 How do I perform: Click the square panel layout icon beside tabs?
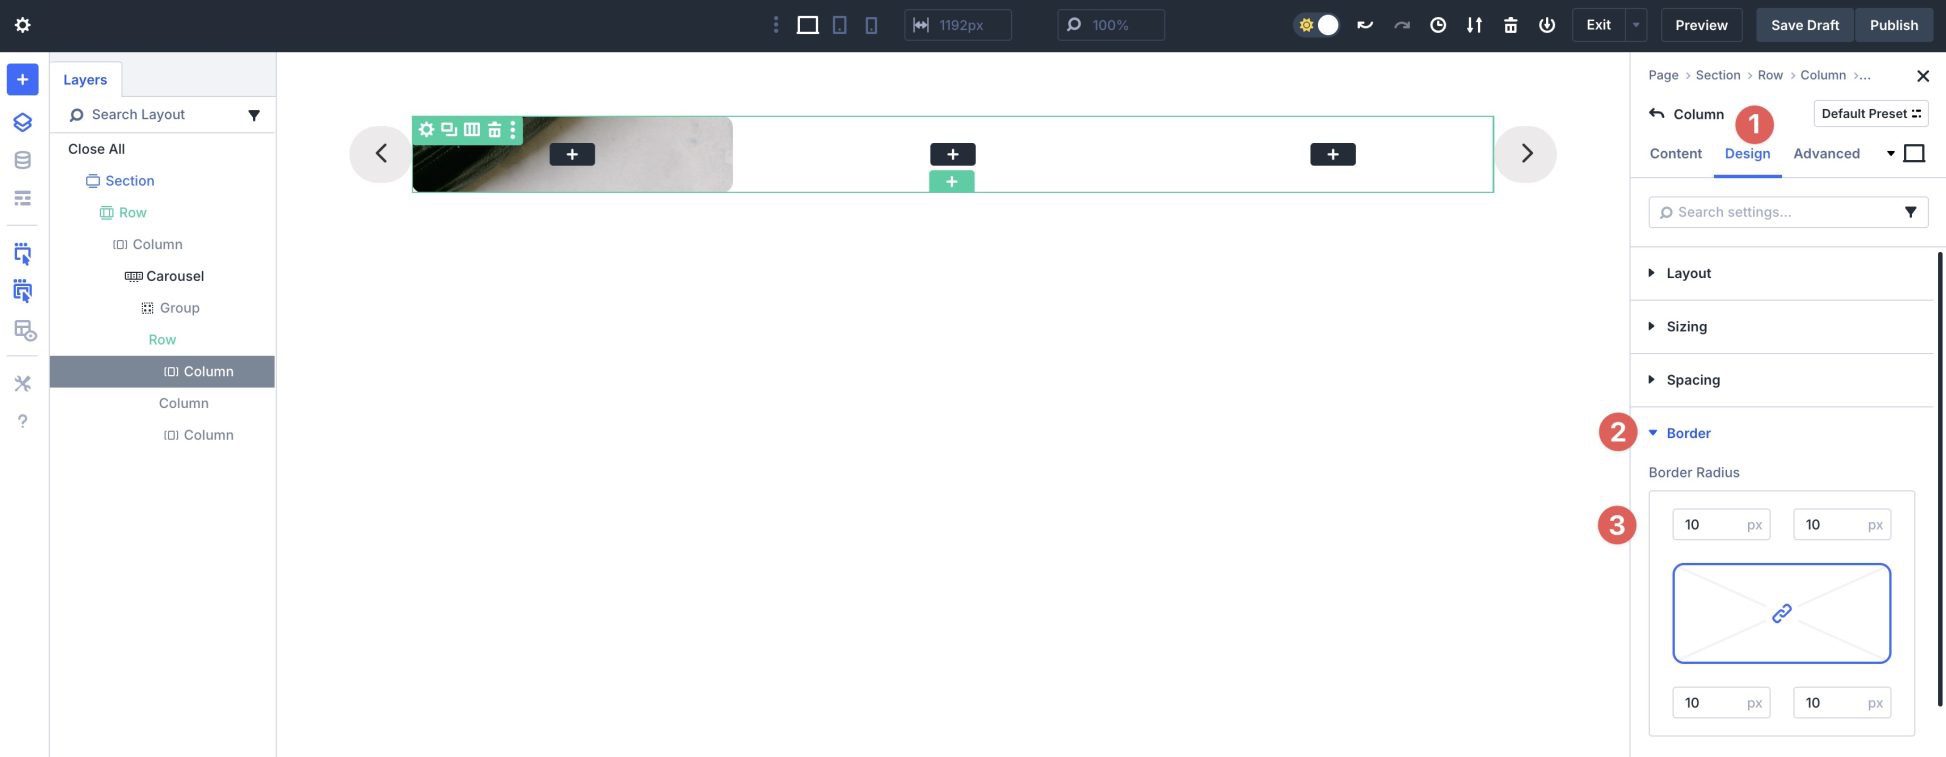[x=1914, y=154]
